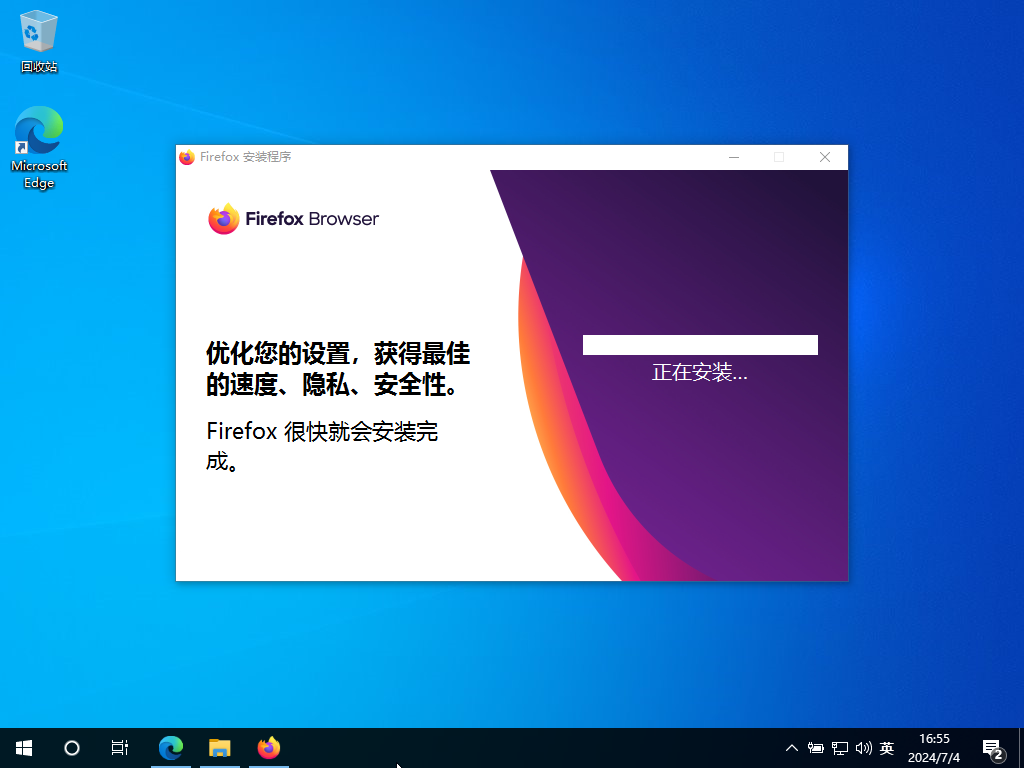
Task: Click the Firefox icon in the installer title bar
Action: (187, 157)
